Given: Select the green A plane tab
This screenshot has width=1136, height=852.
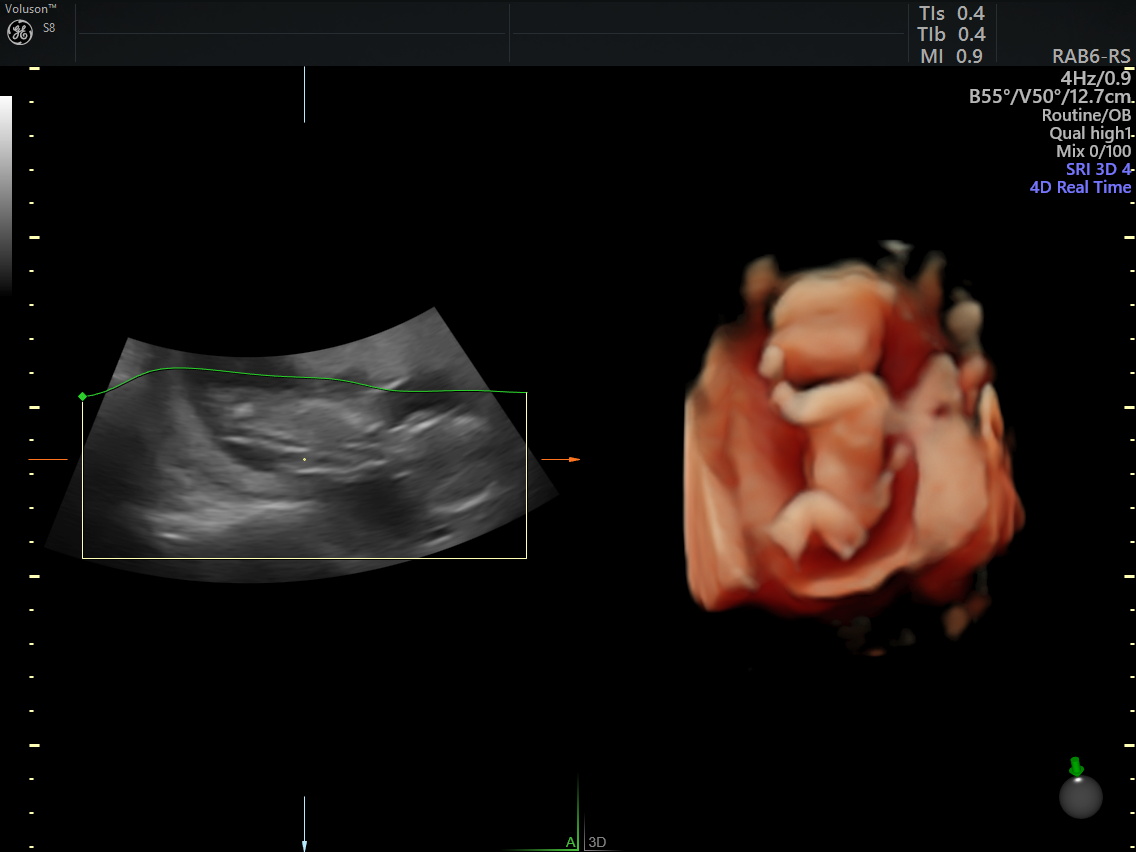Looking at the screenshot, I should (570, 842).
